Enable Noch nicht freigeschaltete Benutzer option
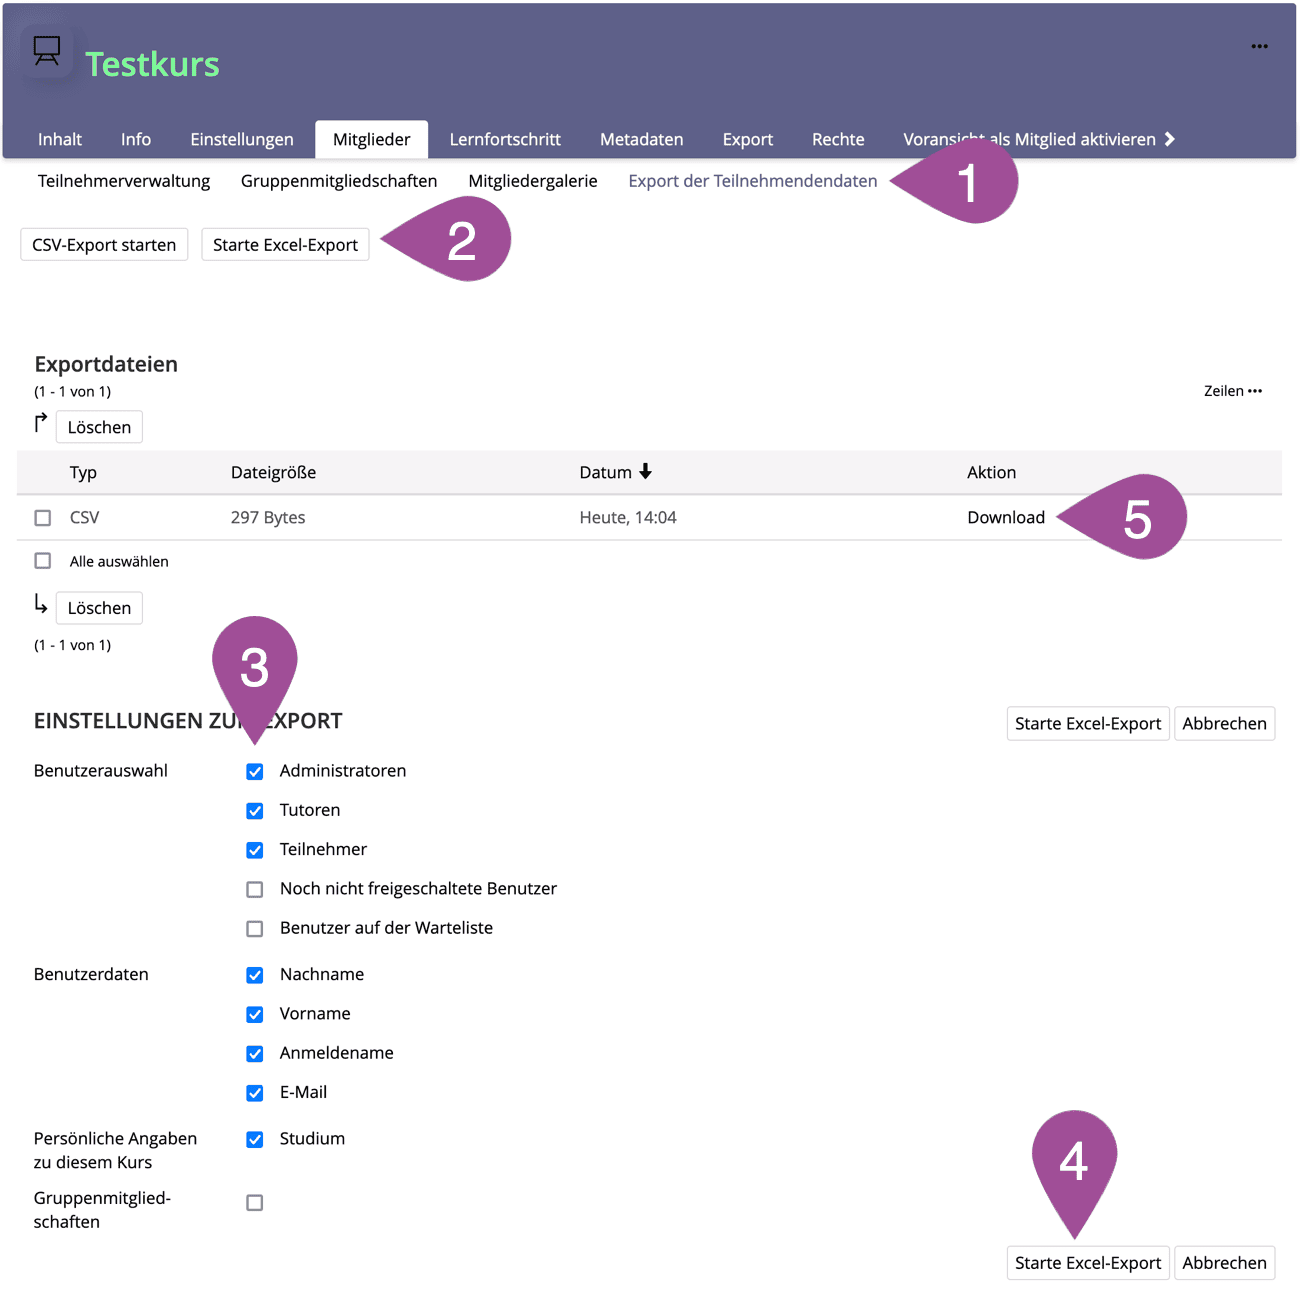The image size is (1300, 1300). click(255, 889)
